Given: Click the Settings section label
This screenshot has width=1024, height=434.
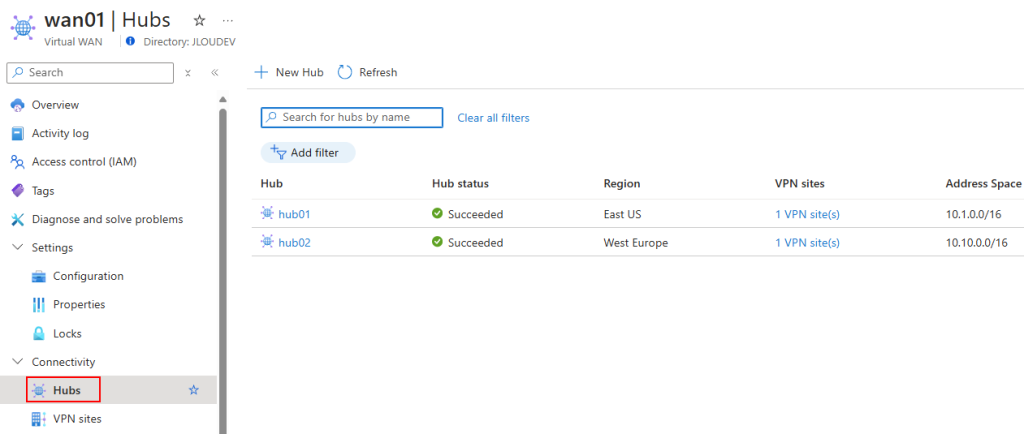Looking at the screenshot, I should tap(52, 248).
